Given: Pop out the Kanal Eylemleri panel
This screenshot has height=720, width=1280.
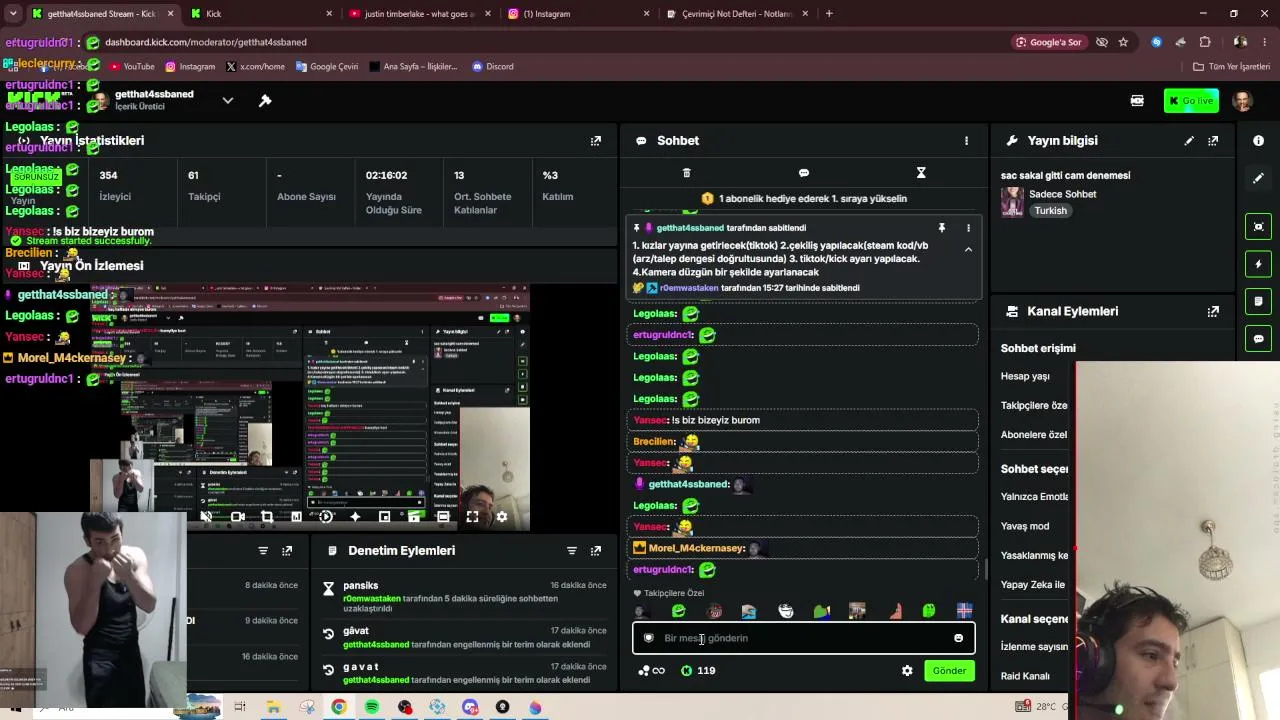Looking at the screenshot, I should click(x=1213, y=311).
